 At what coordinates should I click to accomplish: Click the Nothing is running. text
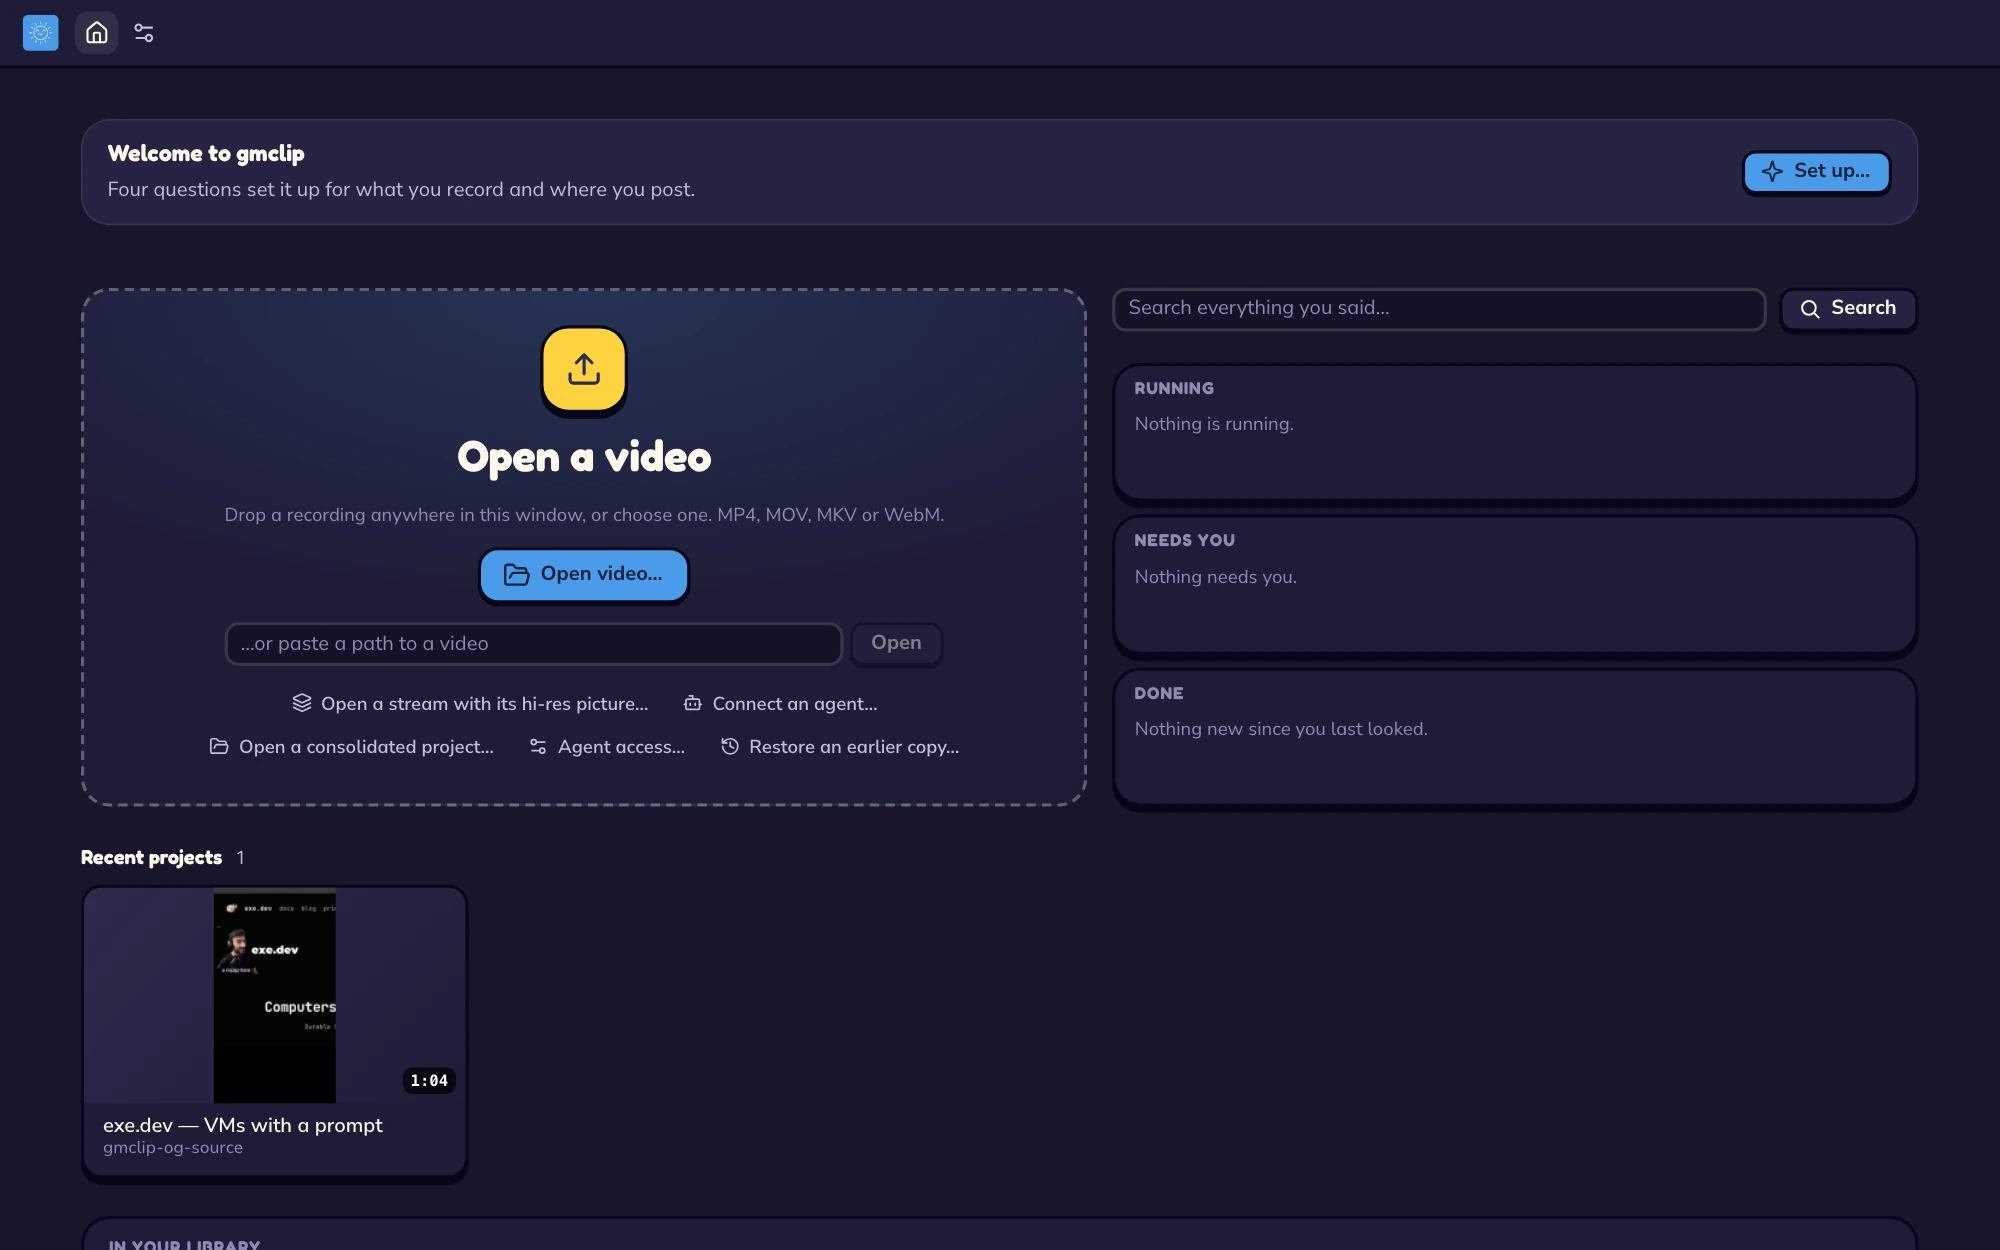pos(1214,424)
